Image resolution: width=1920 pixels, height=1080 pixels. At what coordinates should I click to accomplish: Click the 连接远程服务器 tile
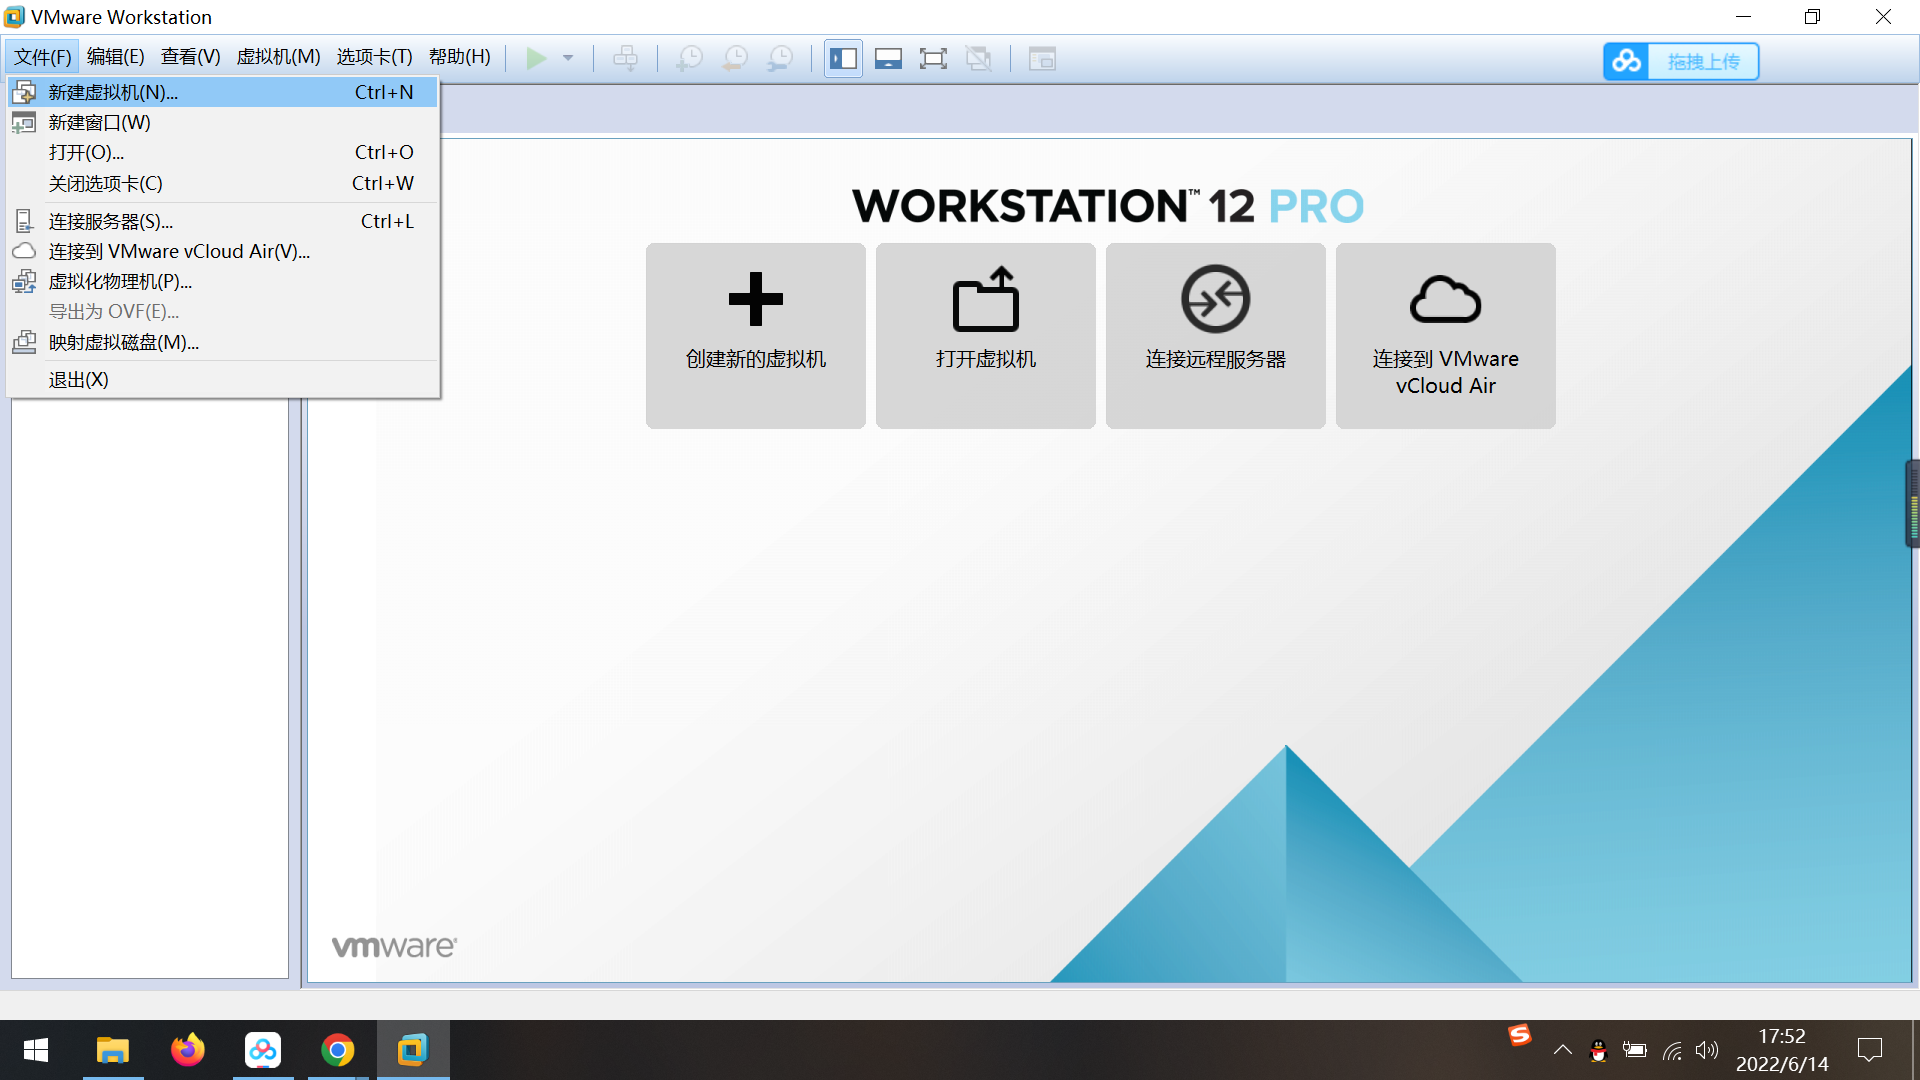(x=1216, y=336)
